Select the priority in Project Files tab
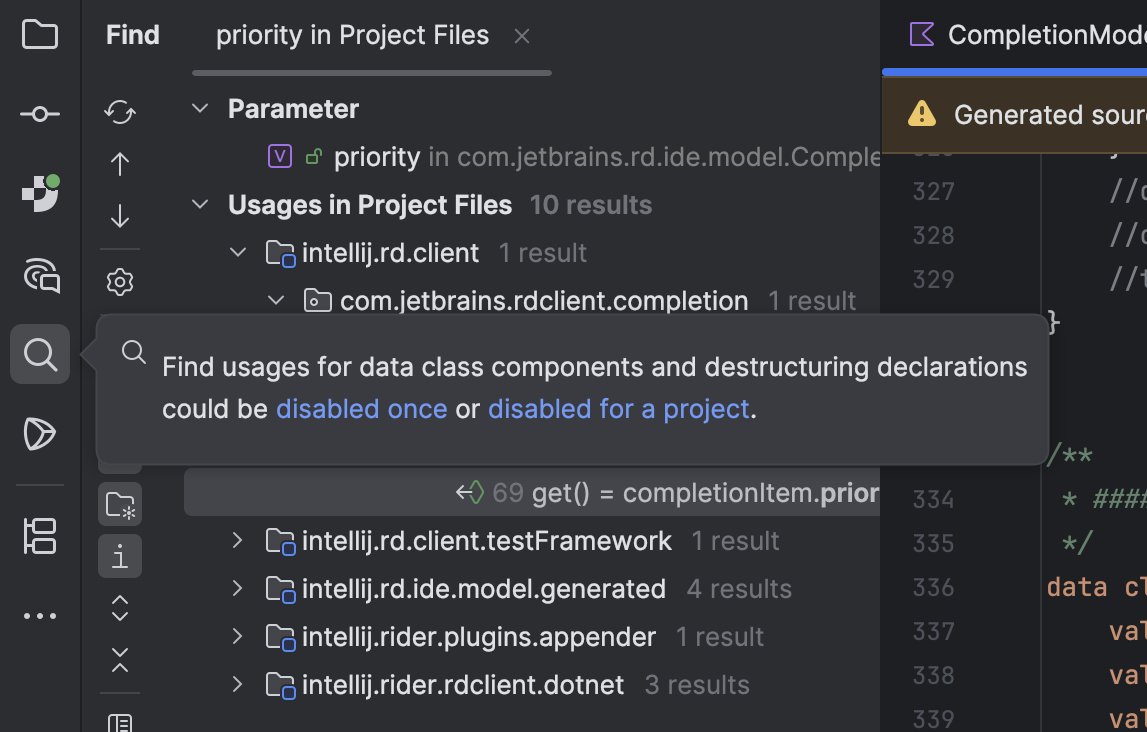 click(352, 35)
